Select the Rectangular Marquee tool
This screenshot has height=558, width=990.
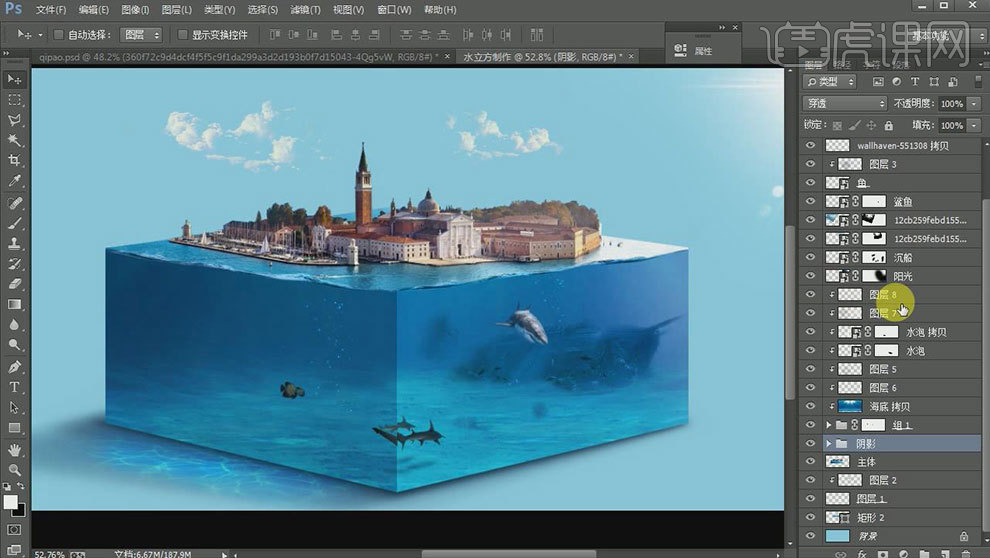(x=14, y=100)
